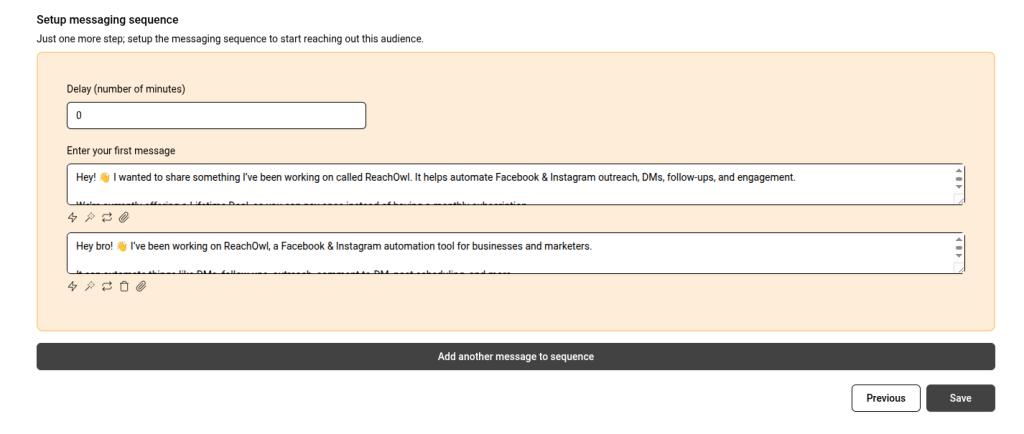Viewport: 1024px width, 434px height.
Task: Delete second message with the trash icon
Action: pyautogui.click(x=124, y=286)
